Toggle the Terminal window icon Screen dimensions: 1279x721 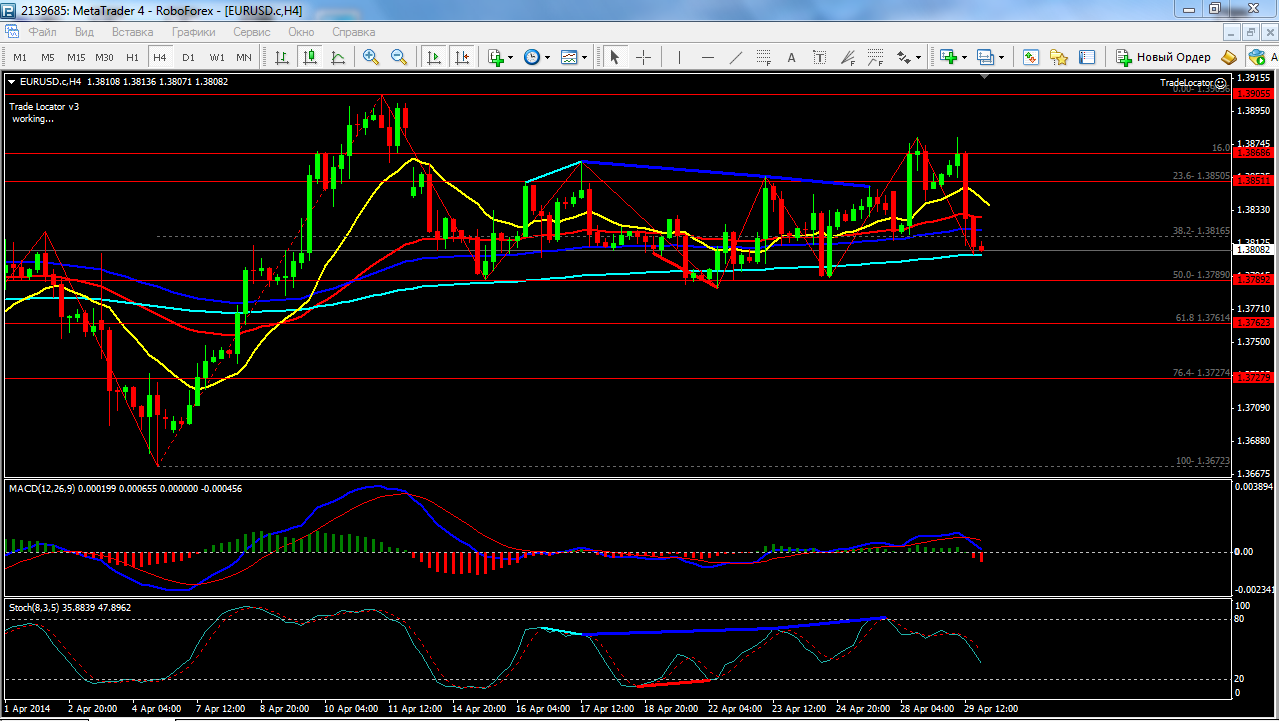(1087, 57)
